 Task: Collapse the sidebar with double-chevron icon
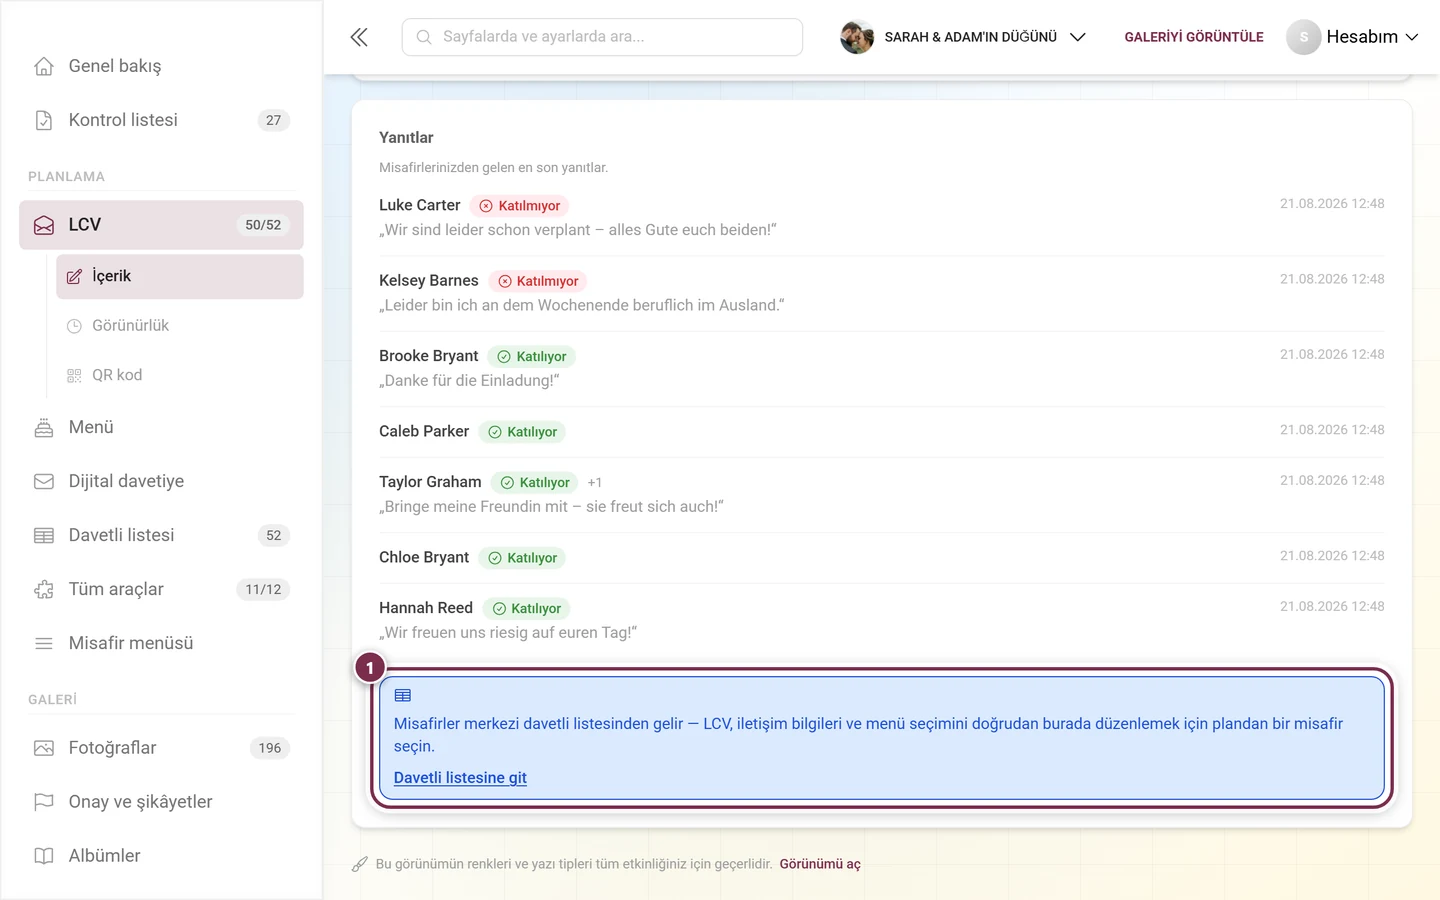[359, 37]
